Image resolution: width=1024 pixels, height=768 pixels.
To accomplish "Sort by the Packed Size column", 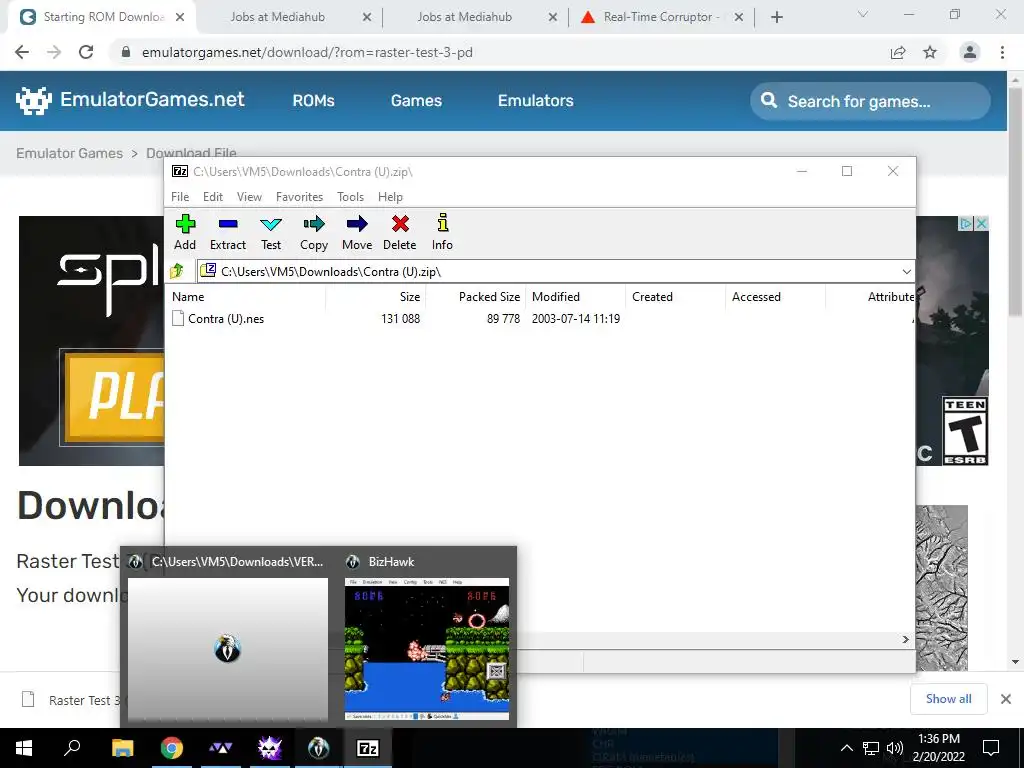I will 476,296.
